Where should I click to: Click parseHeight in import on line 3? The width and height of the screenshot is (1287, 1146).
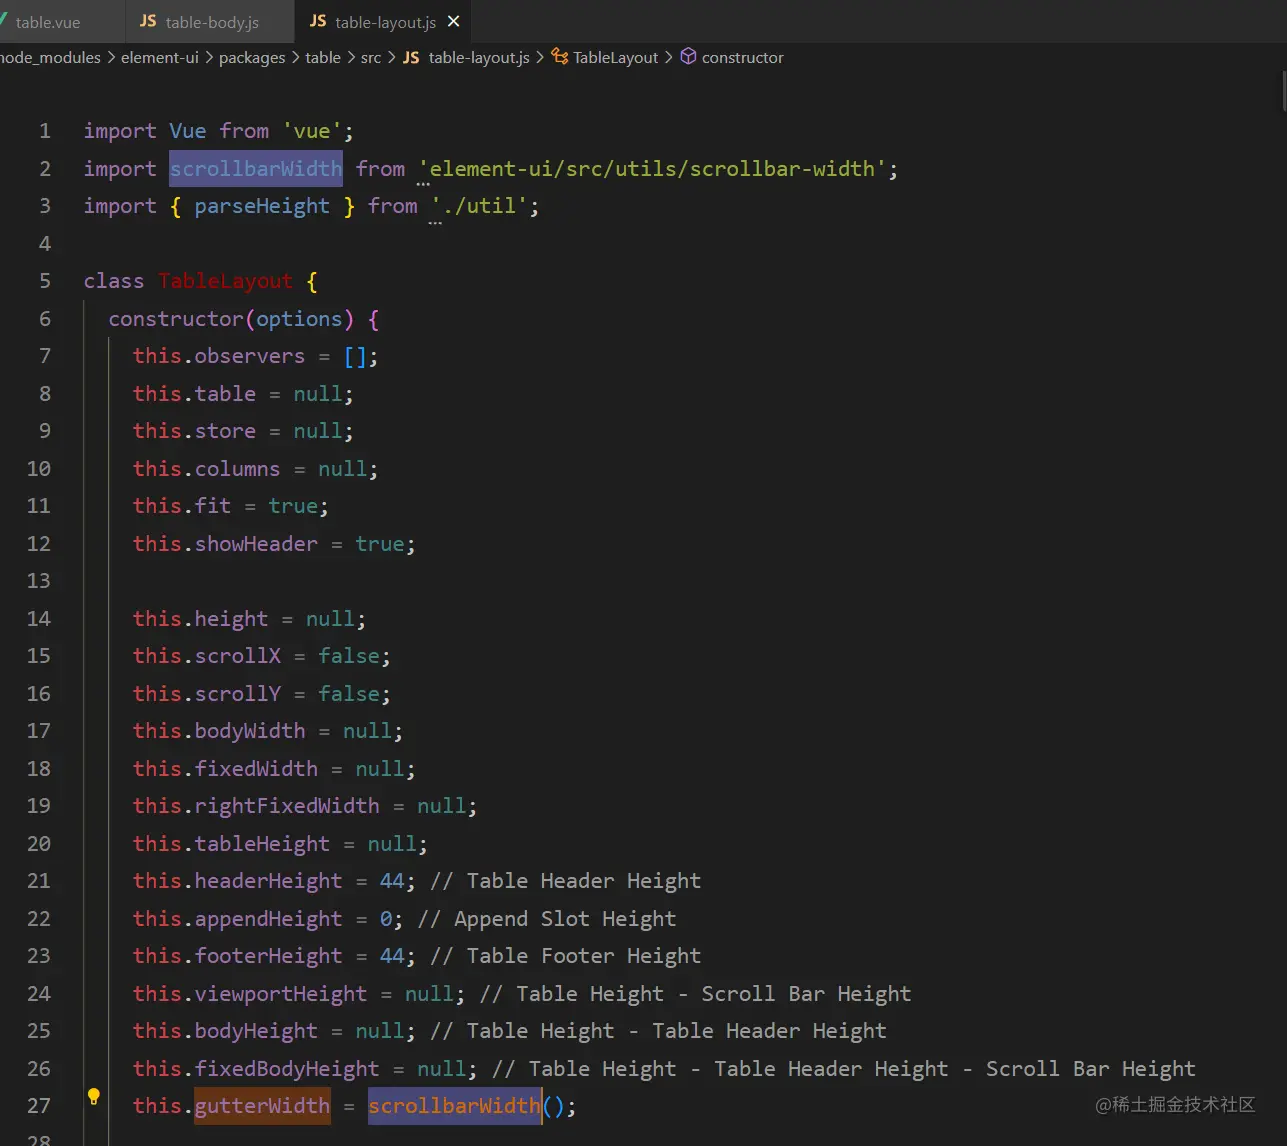tap(262, 206)
